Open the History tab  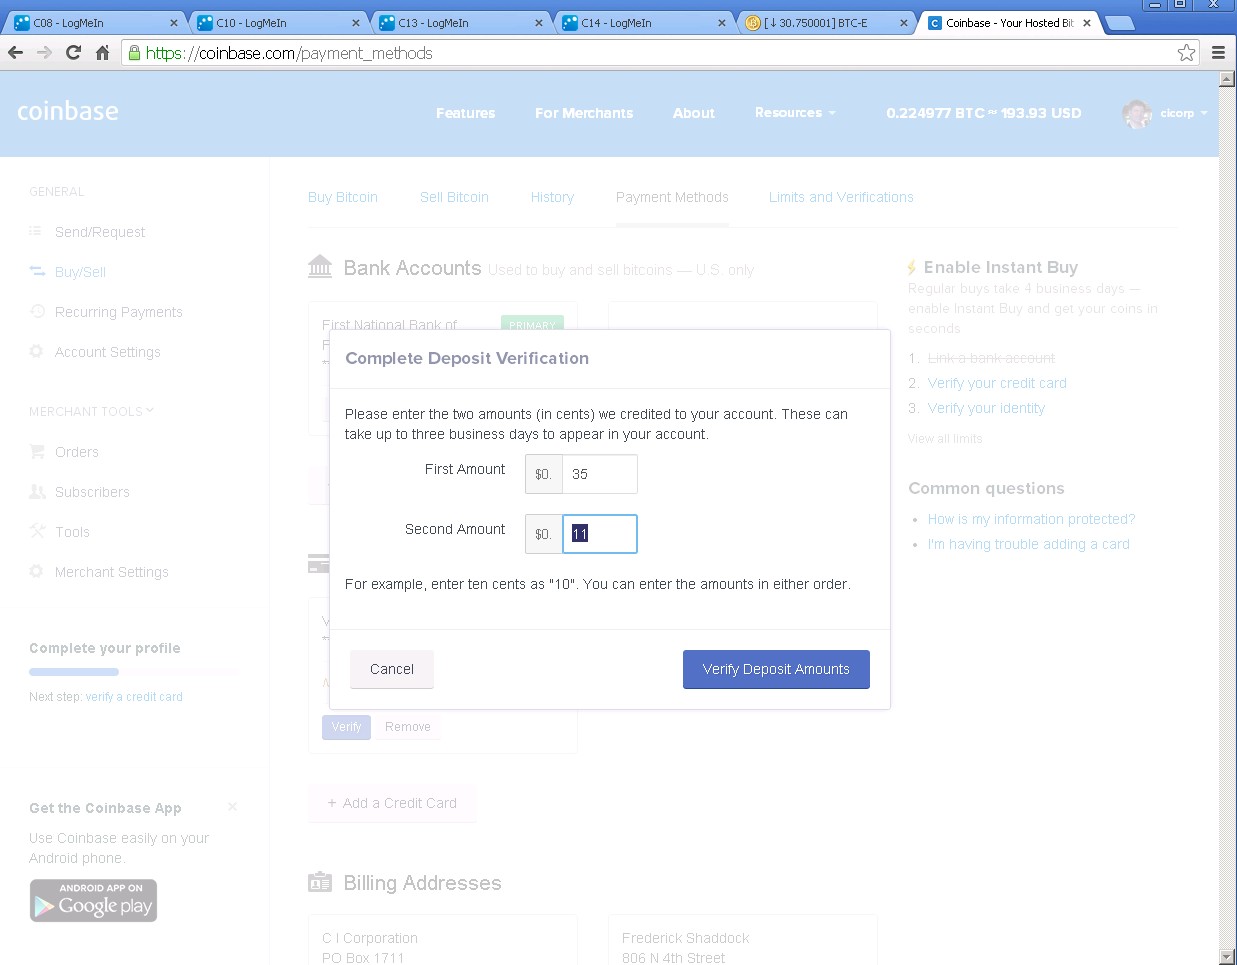[x=552, y=197]
